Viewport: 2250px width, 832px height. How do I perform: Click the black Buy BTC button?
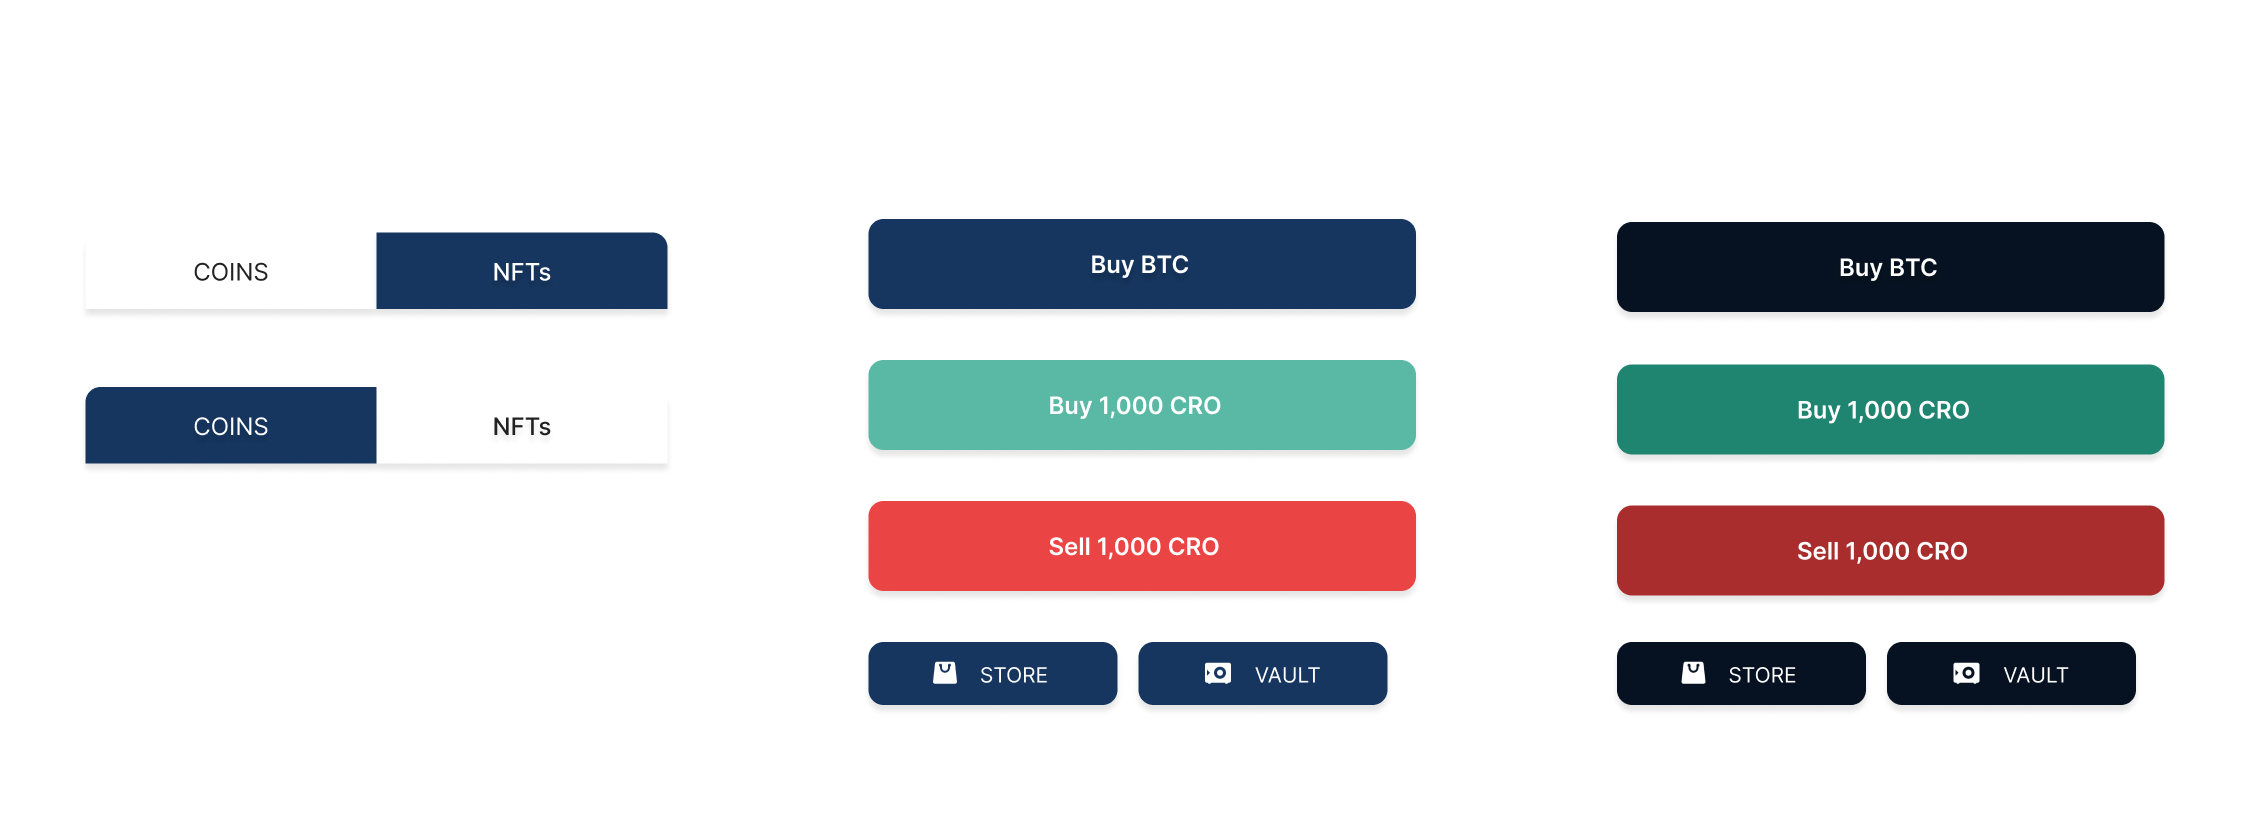tap(1890, 267)
